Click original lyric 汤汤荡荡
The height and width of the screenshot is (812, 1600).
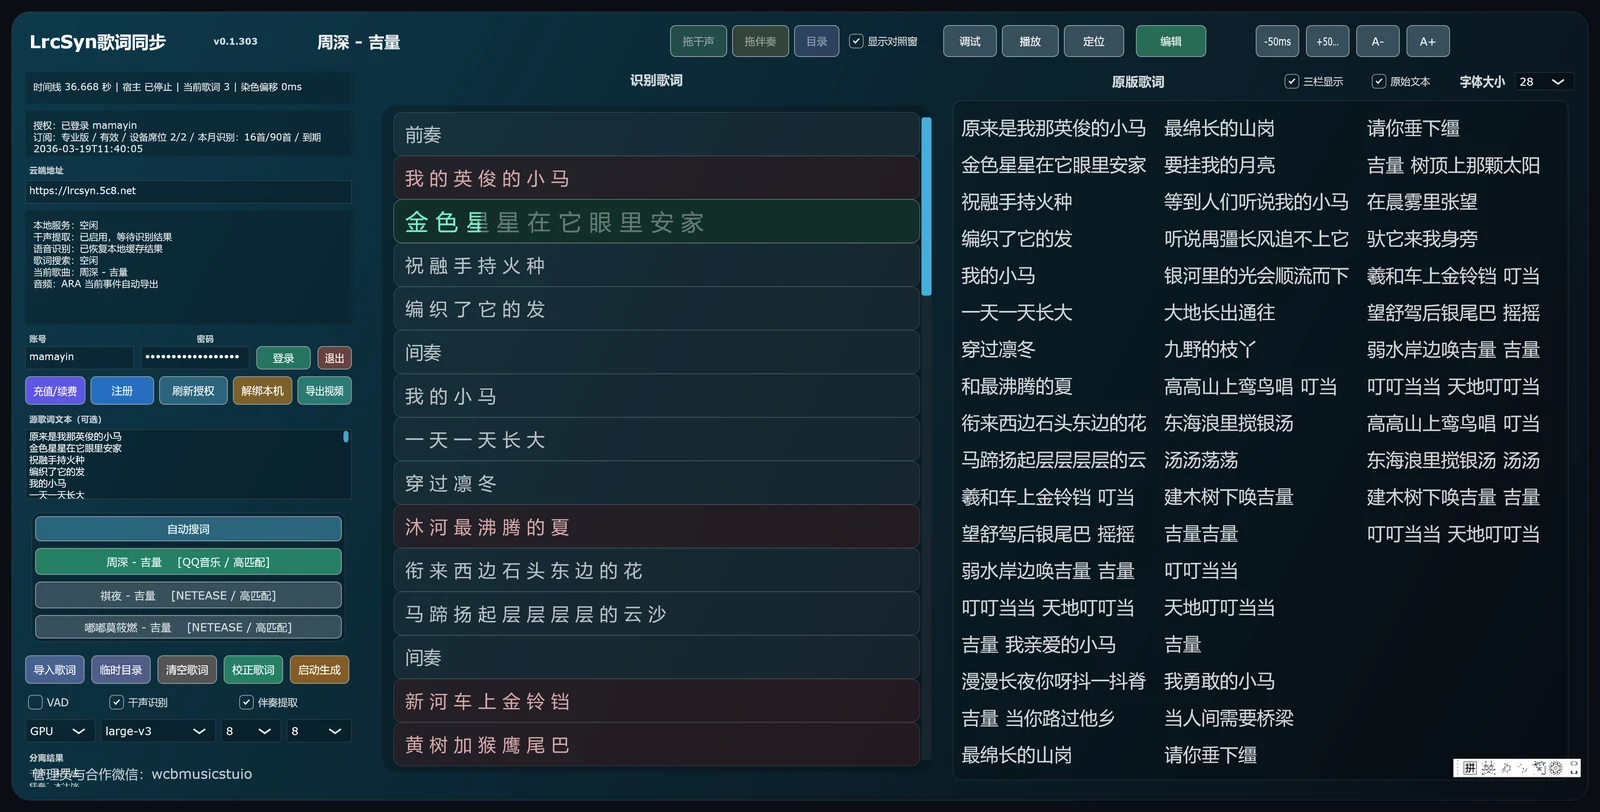pyautogui.click(x=1201, y=460)
